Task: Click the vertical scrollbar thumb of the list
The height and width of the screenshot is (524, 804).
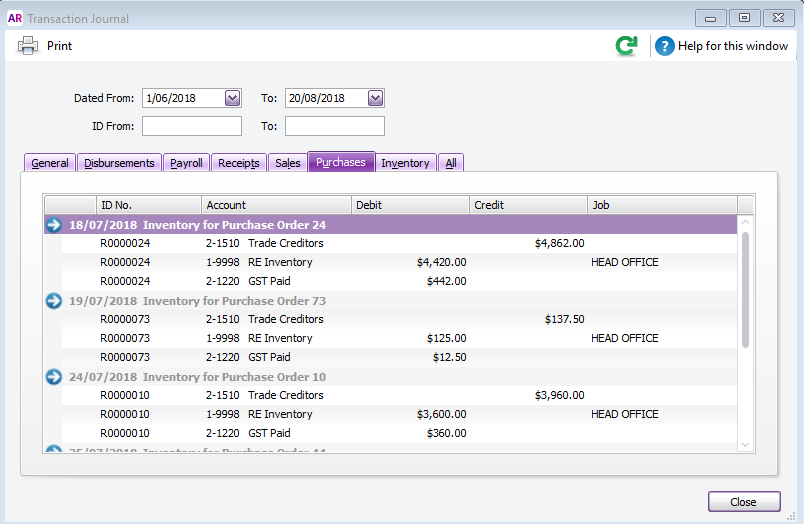Action: (746, 290)
